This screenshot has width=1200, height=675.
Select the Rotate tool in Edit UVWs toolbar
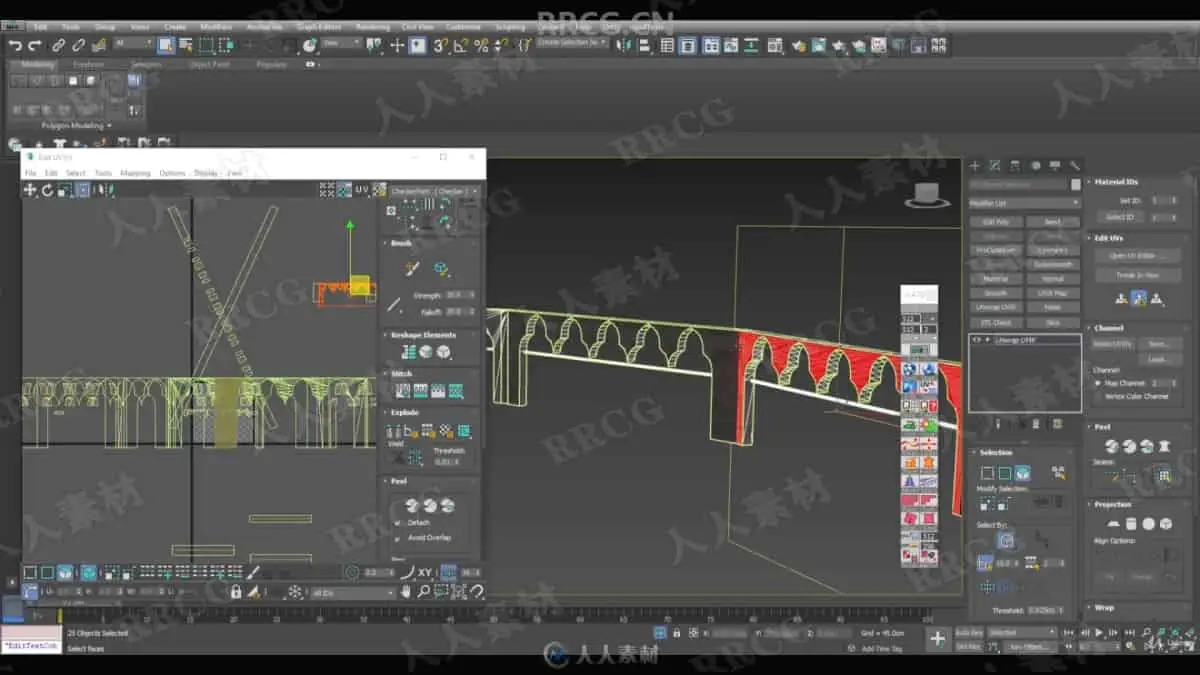click(47, 190)
